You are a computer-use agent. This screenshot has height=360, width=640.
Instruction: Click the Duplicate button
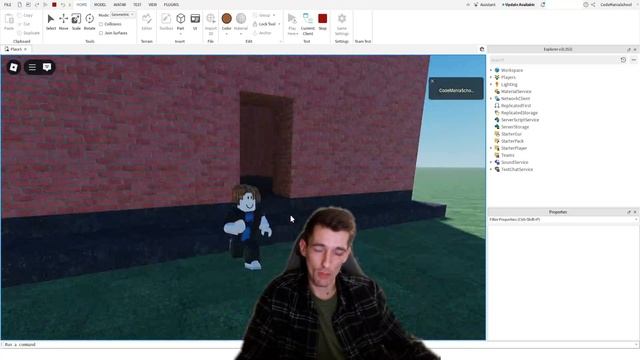tap(29, 33)
